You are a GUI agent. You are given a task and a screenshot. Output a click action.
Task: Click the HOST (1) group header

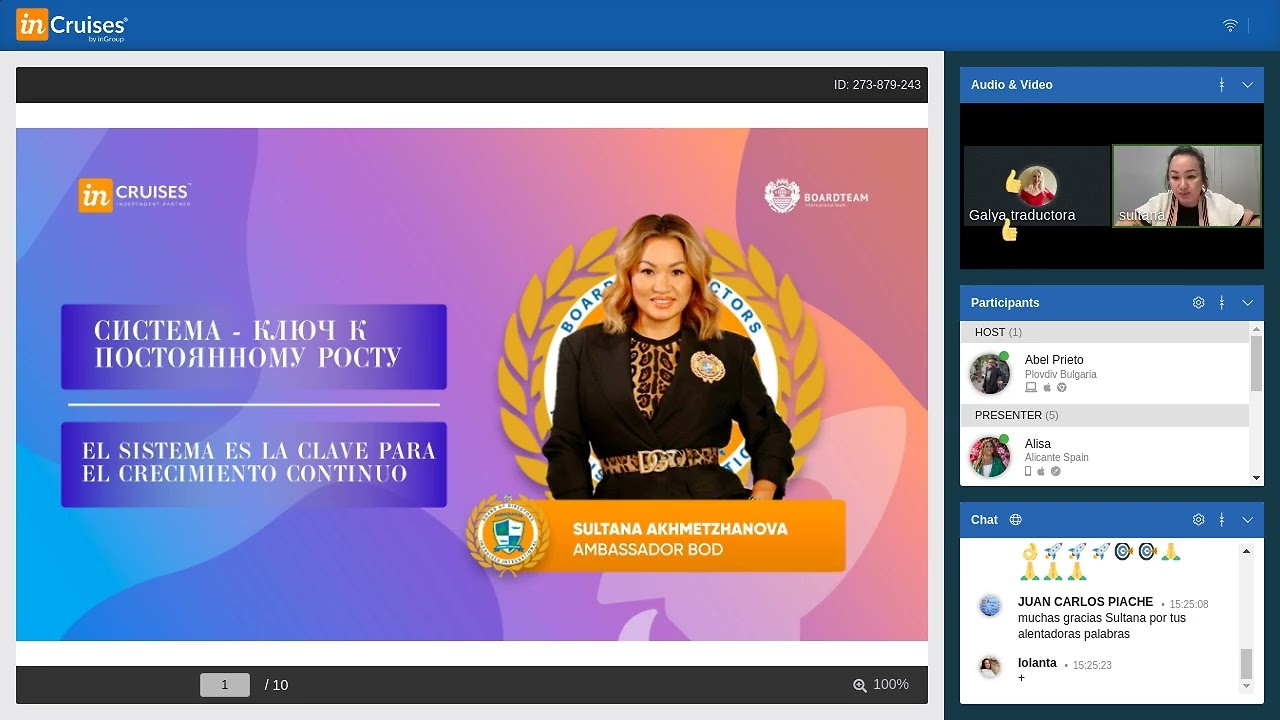pos(1105,332)
